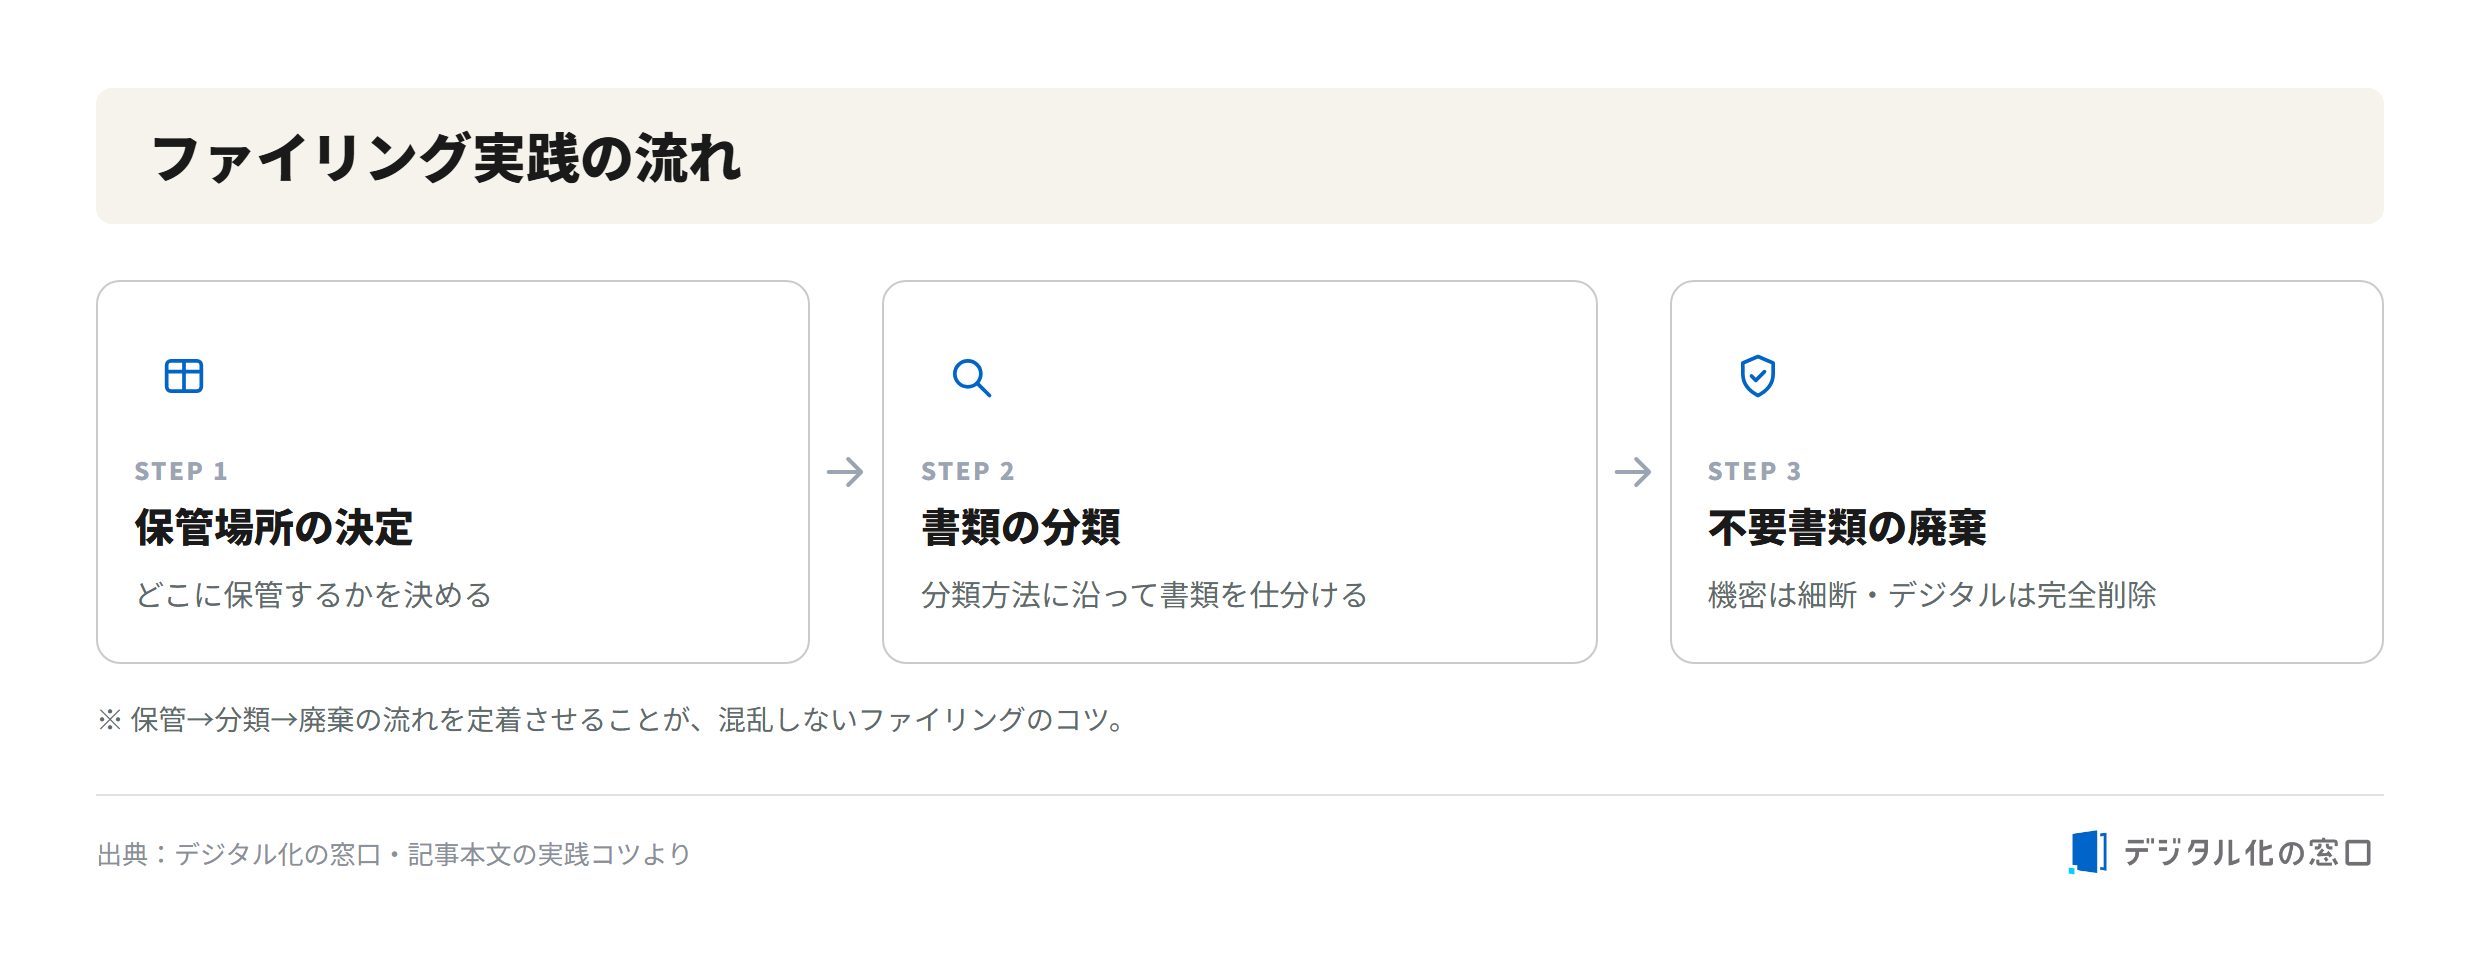Image resolution: width=2480 pixels, height=970 pixels.
Task: Click the blue door logo icon
Action: point(2088,852)
